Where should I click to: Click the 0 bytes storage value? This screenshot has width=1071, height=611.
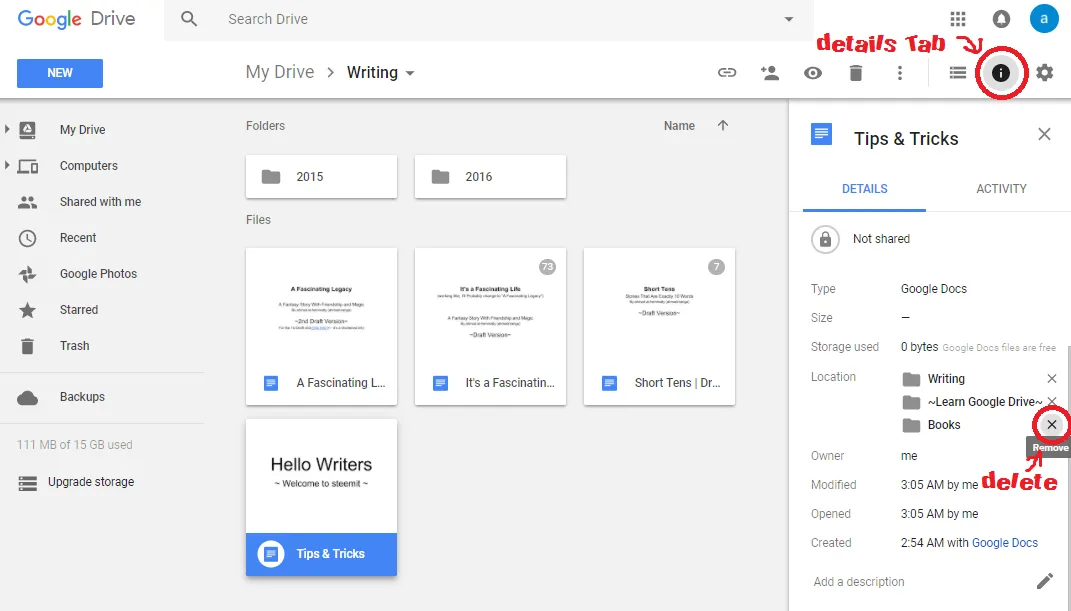[x=919, y=347]
